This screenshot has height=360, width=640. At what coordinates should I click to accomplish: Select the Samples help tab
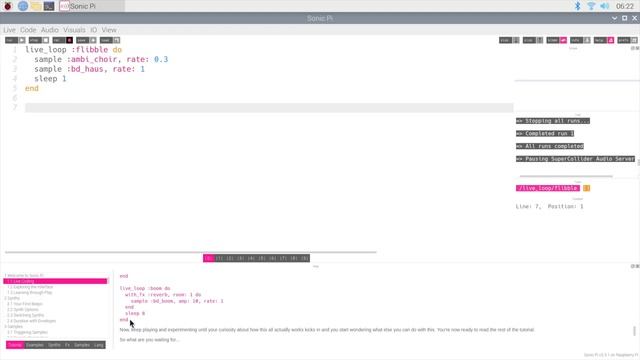[x=82, y=345]
